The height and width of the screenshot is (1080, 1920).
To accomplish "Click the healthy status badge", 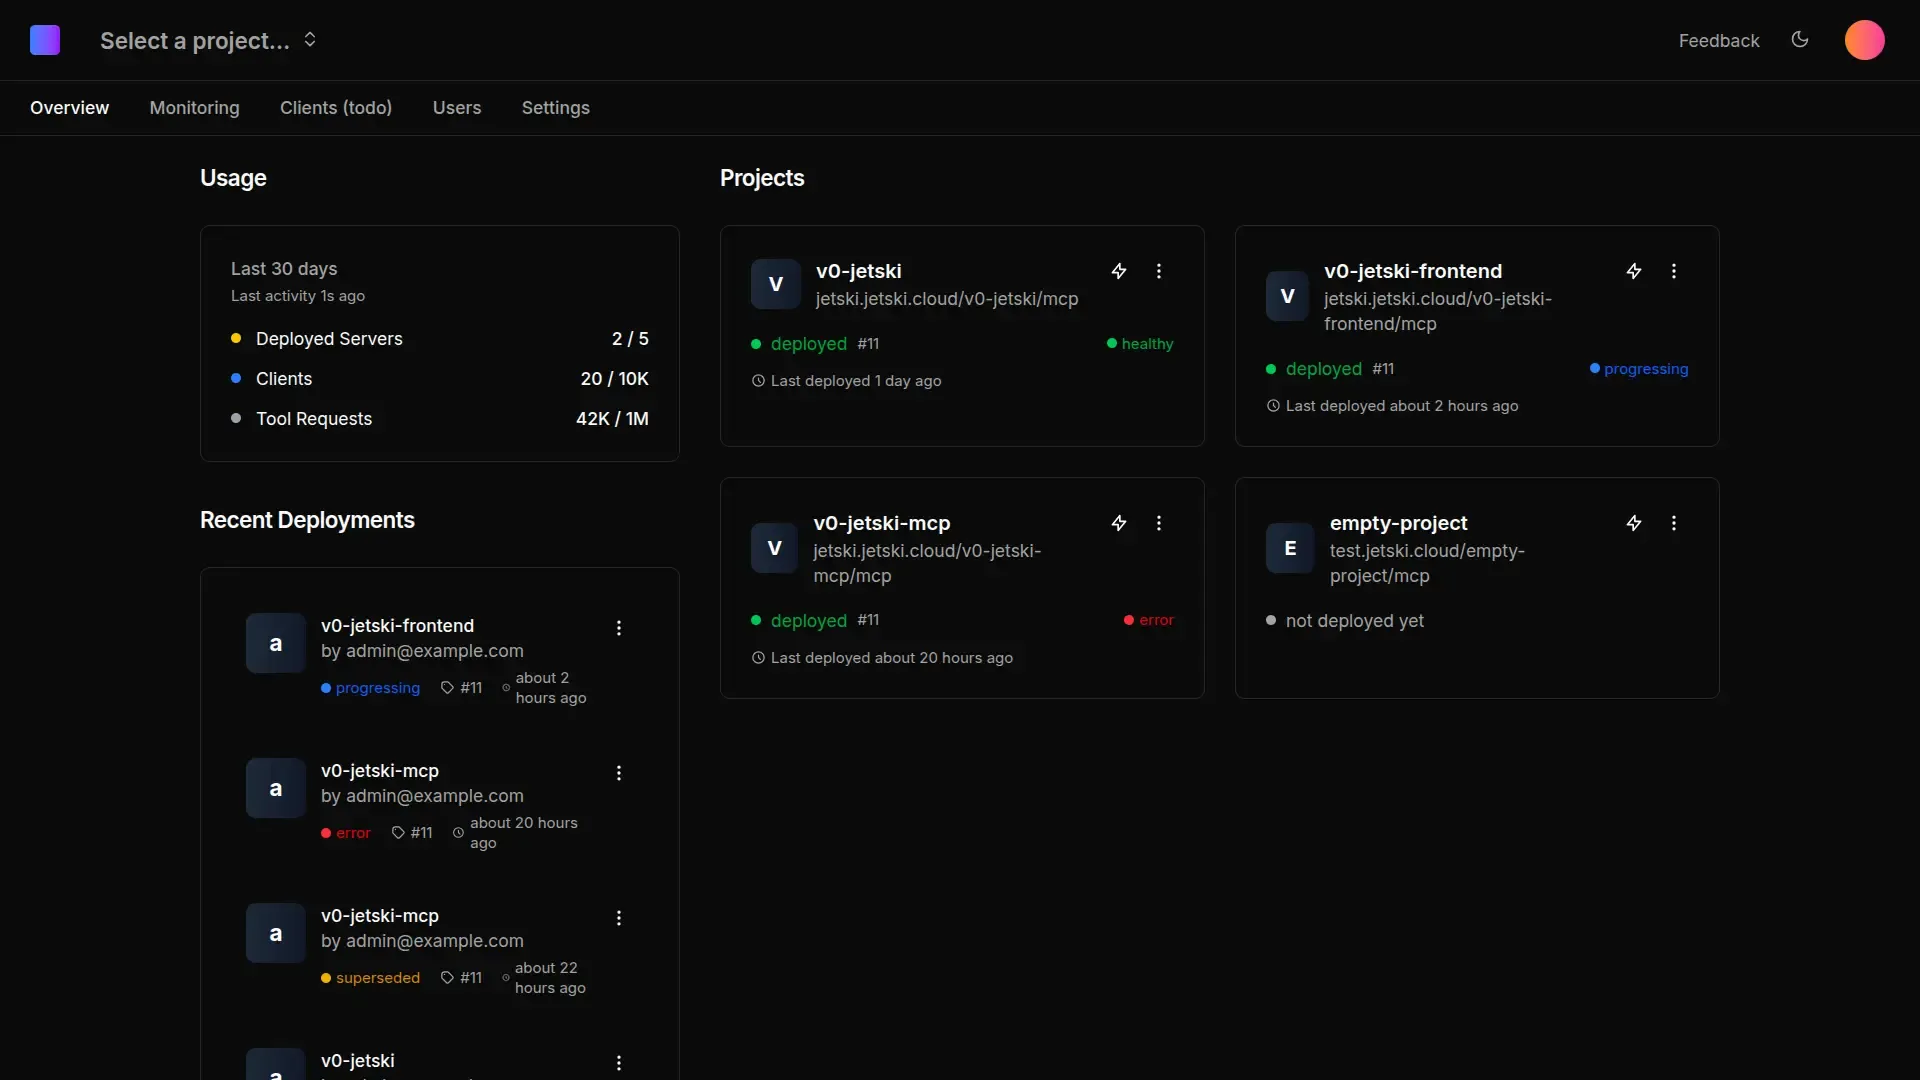I will [x=1140, y=344].
